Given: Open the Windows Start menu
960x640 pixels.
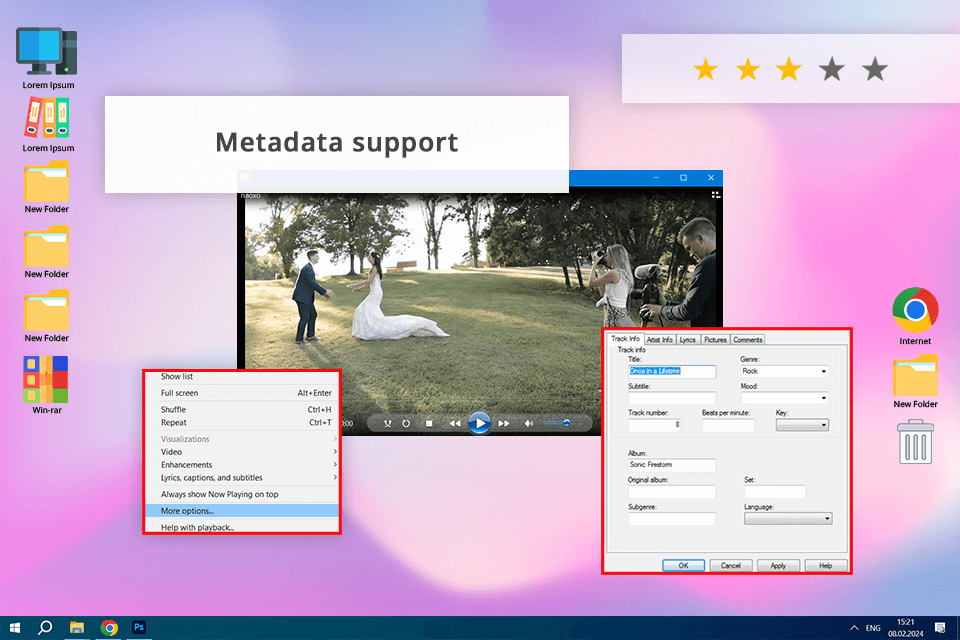Looking at the screenshot, I should click(x=15, y=628).
